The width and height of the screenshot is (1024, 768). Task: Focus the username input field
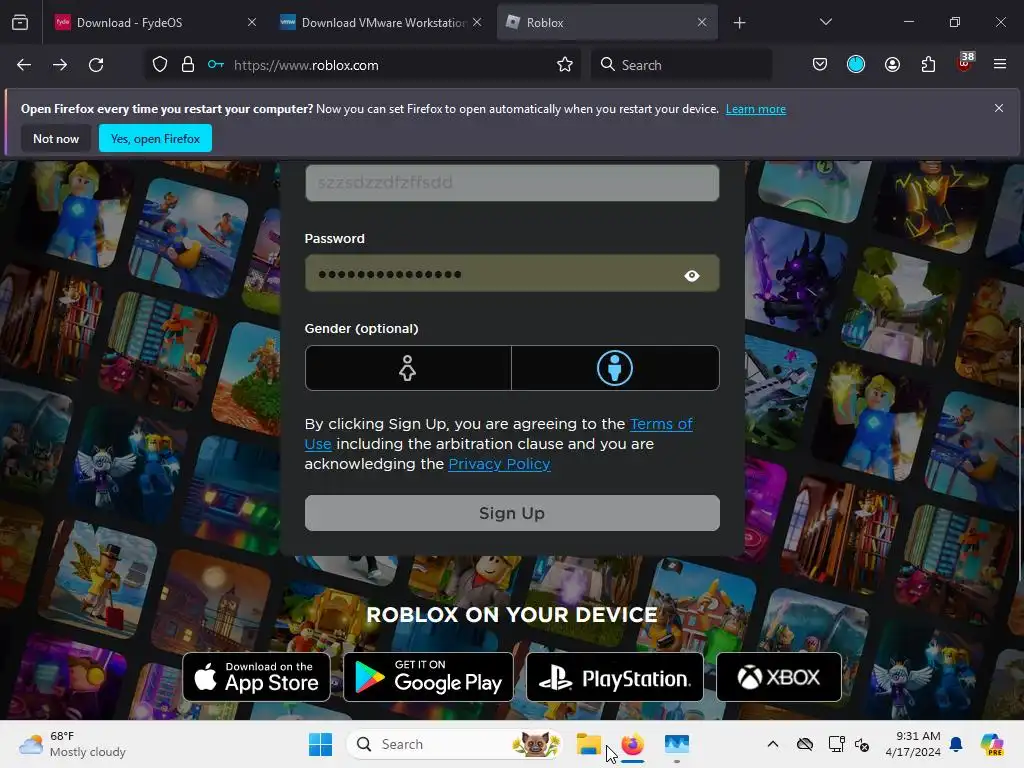pos(512,183)
